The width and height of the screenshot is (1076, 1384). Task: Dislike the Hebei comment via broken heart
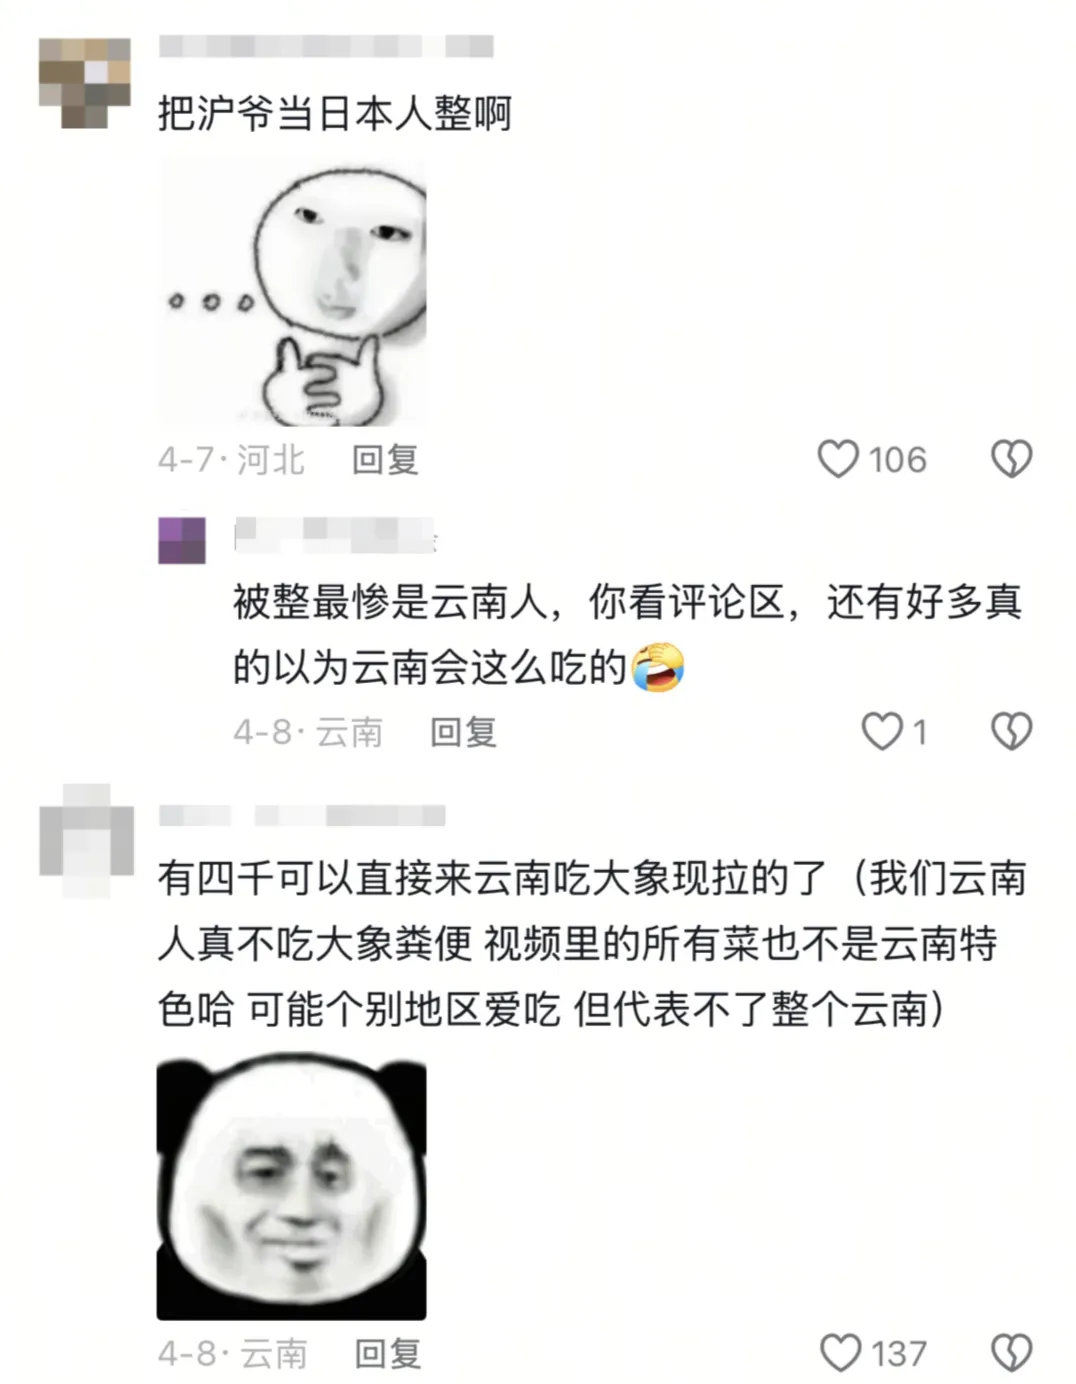tap(1011, 459)
